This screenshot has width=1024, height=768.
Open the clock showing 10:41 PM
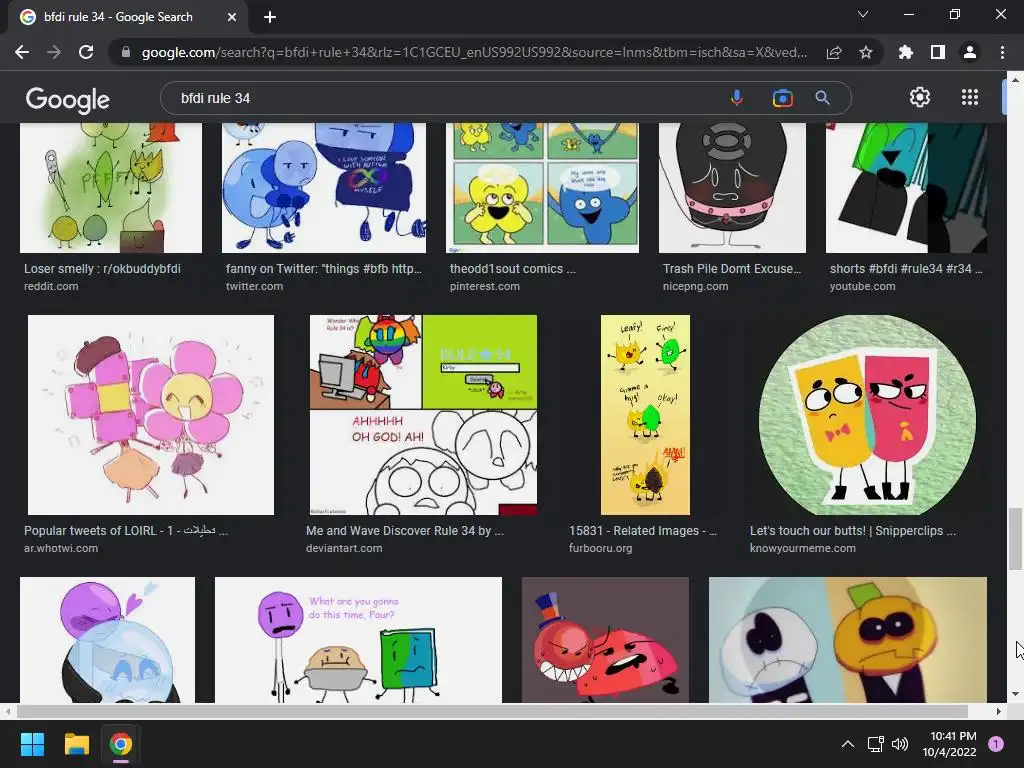950,744
